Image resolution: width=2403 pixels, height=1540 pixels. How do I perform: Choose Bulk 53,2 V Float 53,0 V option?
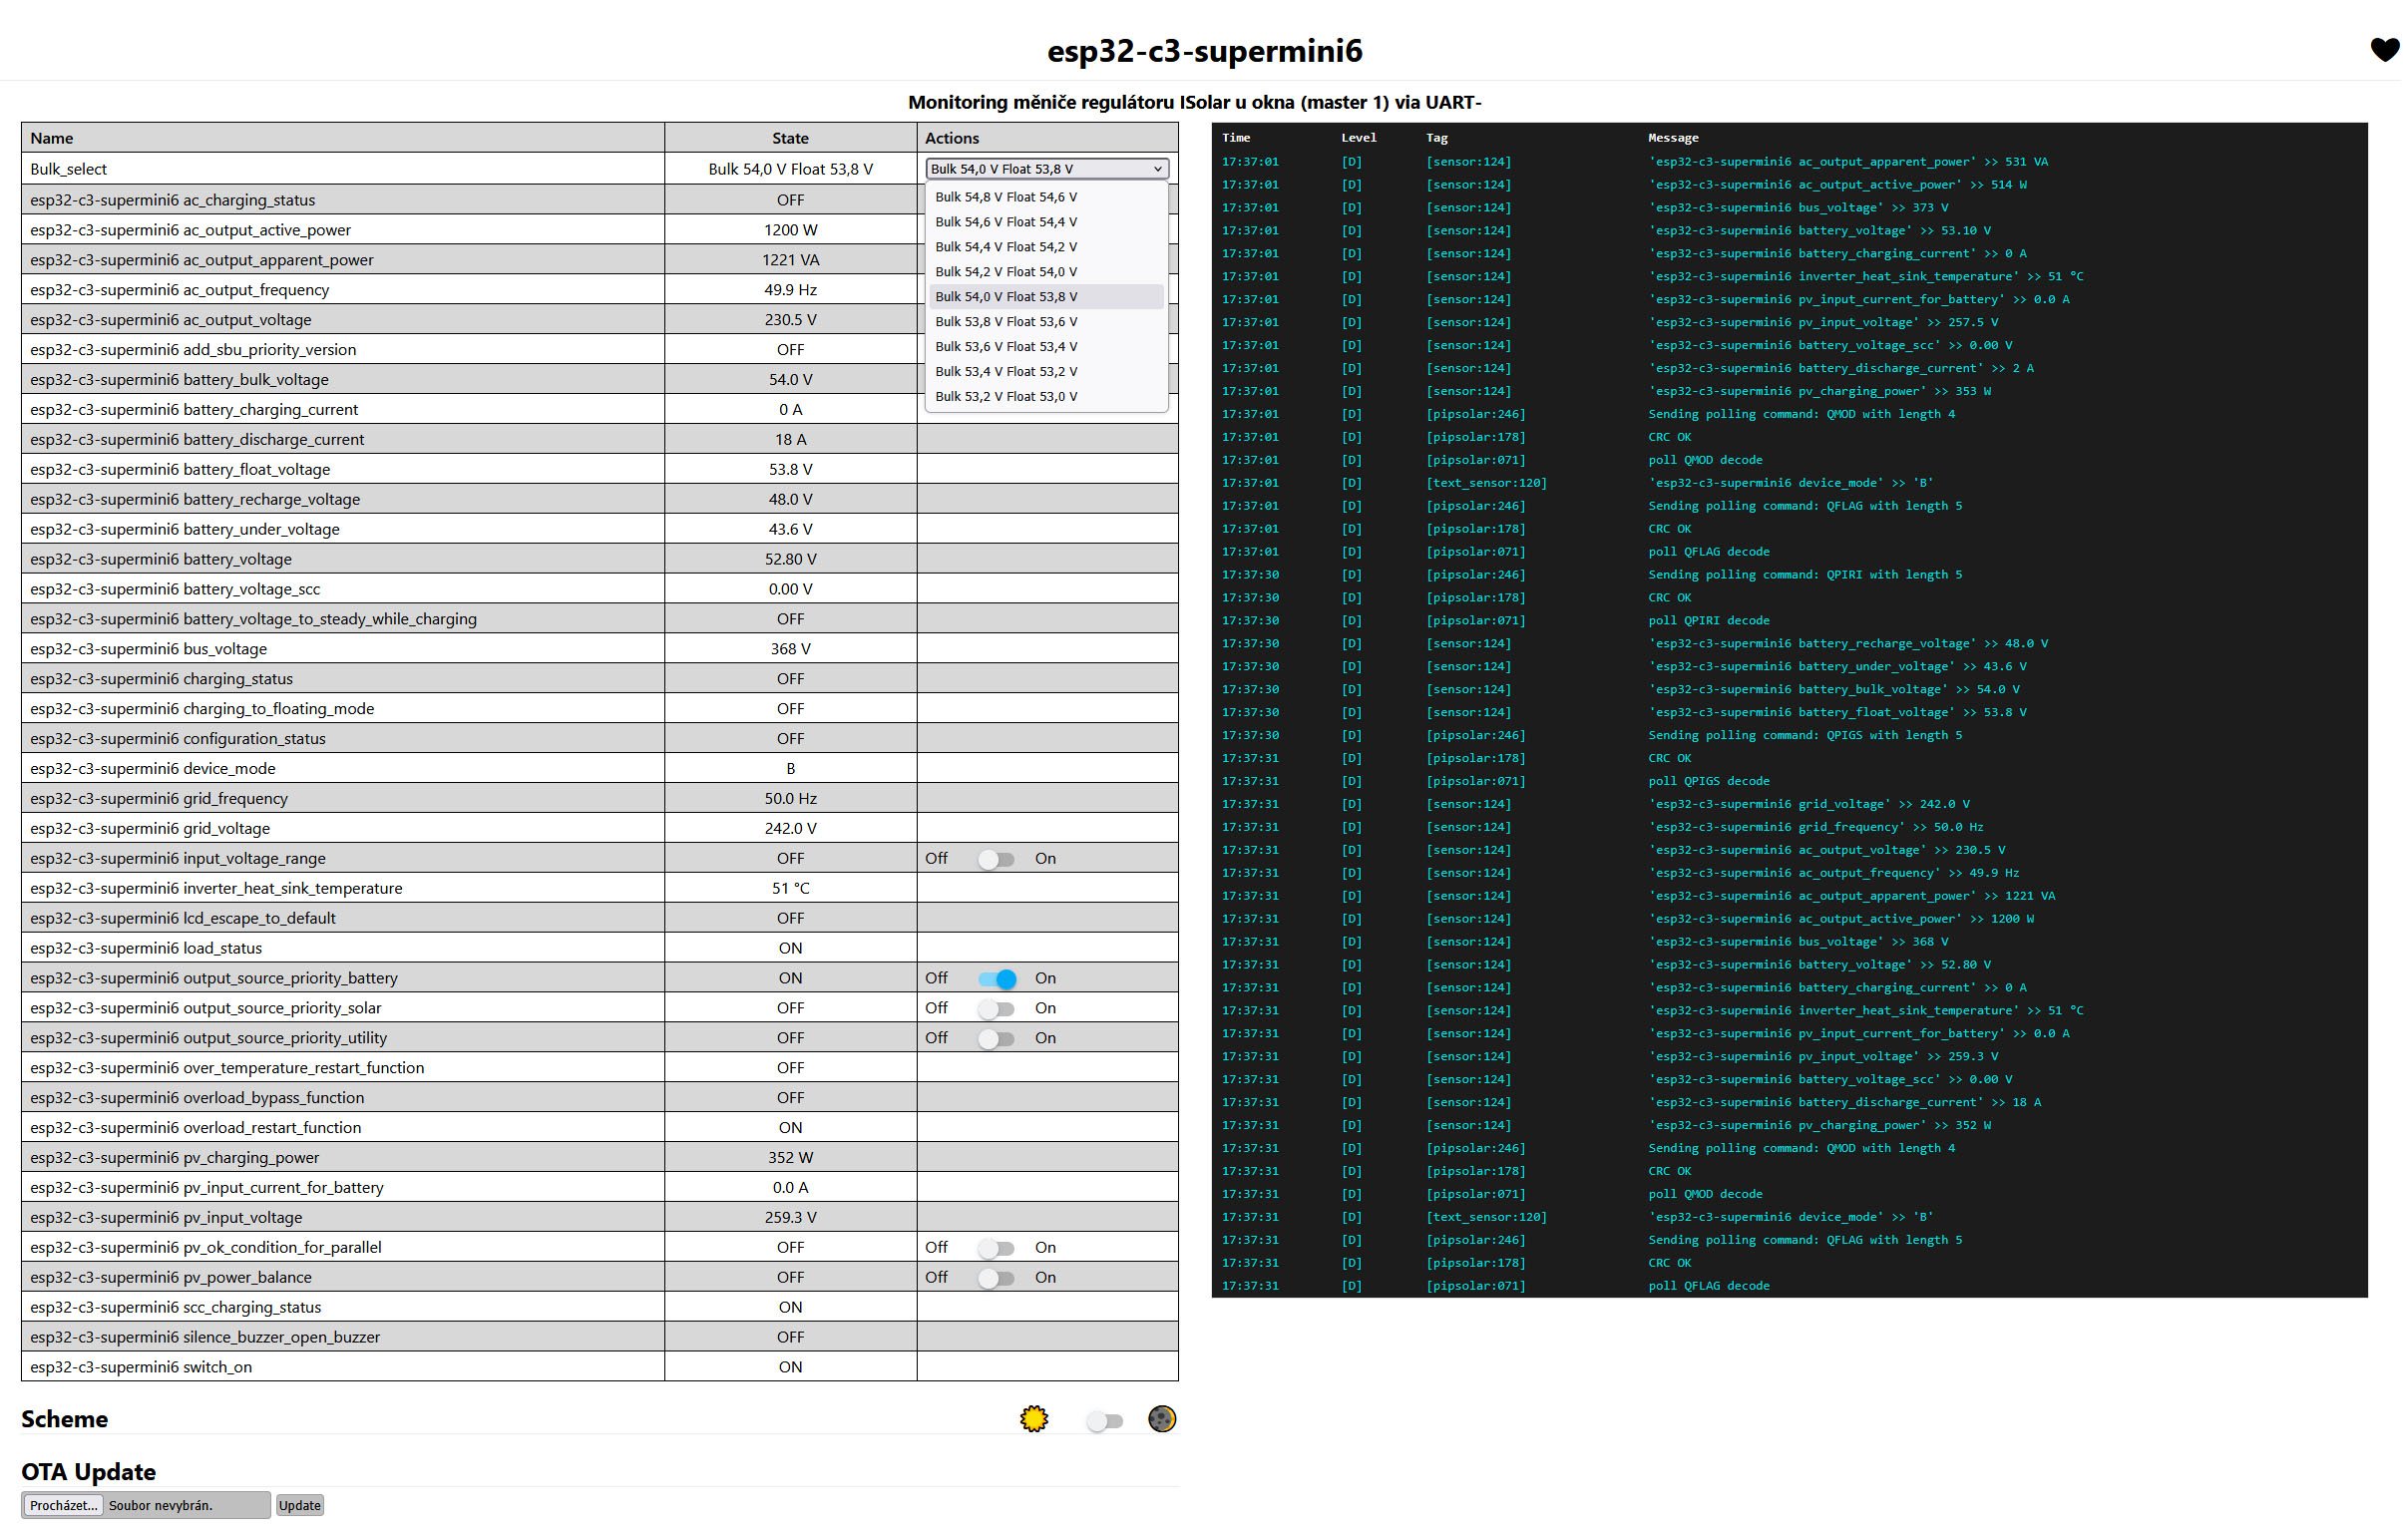[1006, 397]
